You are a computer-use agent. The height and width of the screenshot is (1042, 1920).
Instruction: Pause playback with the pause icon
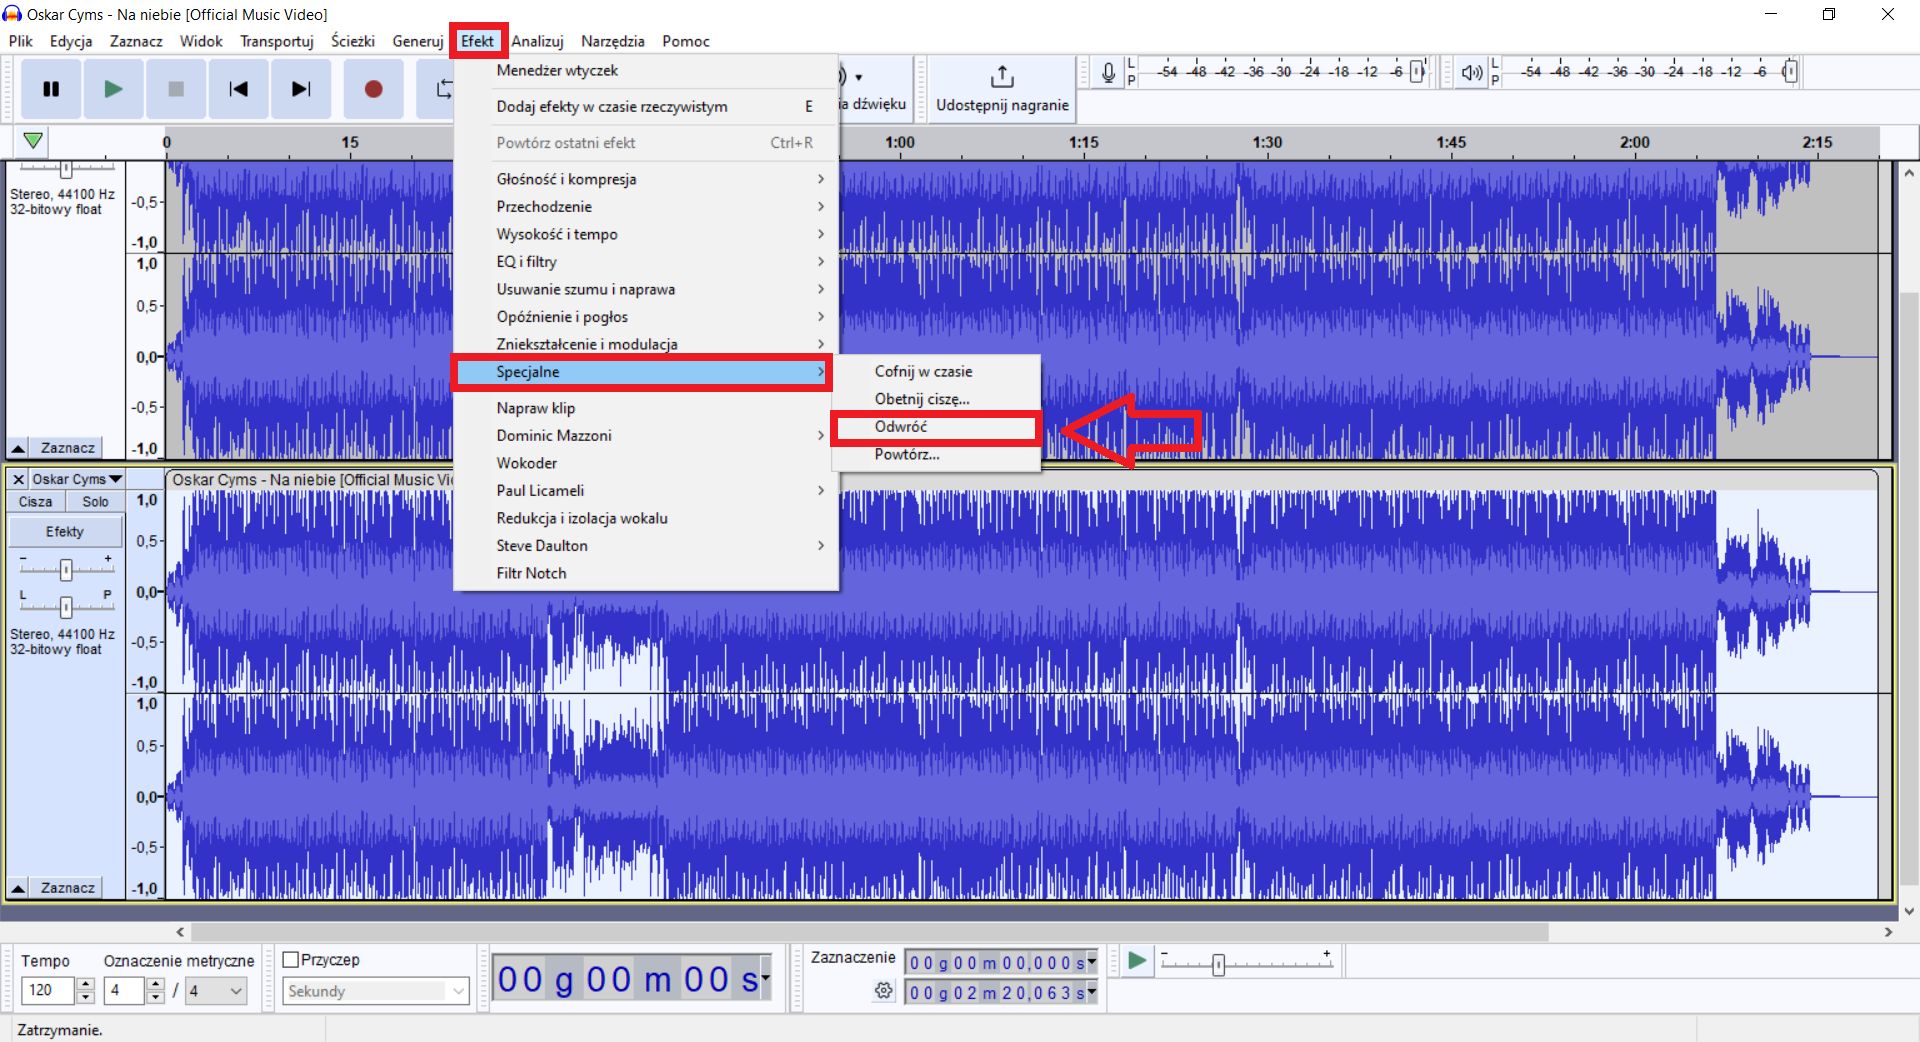point(50,89)
